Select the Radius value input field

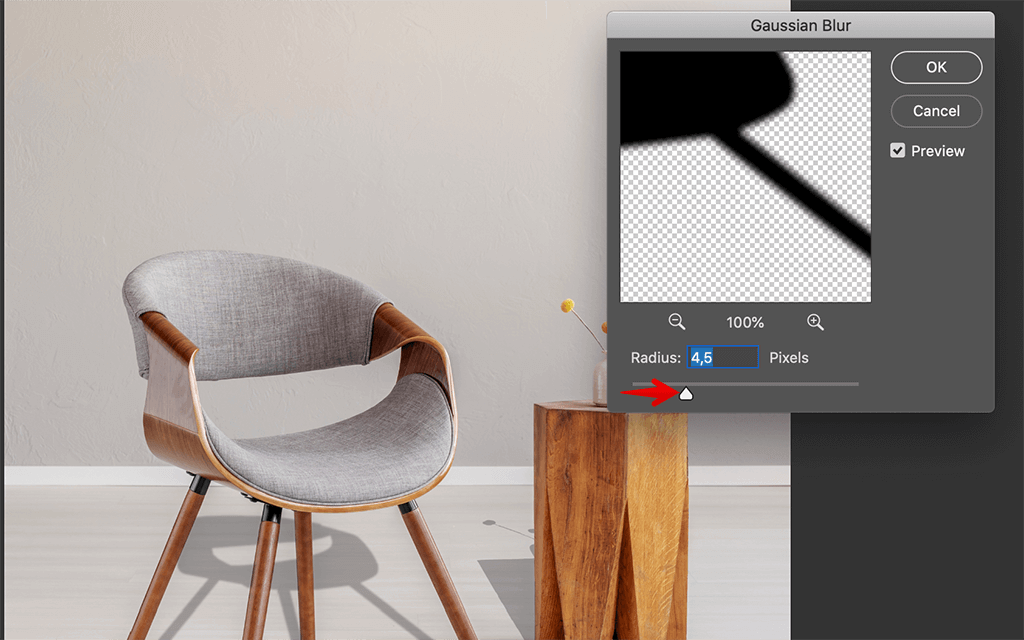(x=723, y=357)
